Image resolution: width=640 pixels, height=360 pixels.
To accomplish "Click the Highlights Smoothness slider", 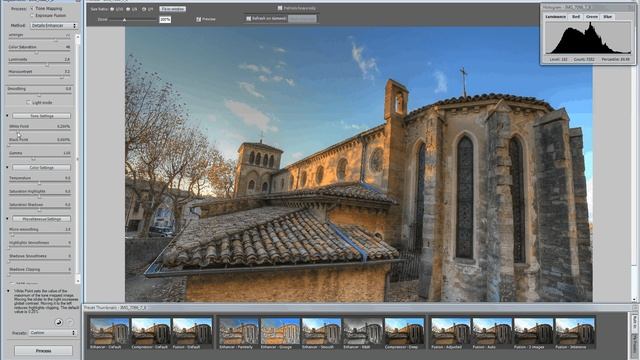I will pos(39,248).
